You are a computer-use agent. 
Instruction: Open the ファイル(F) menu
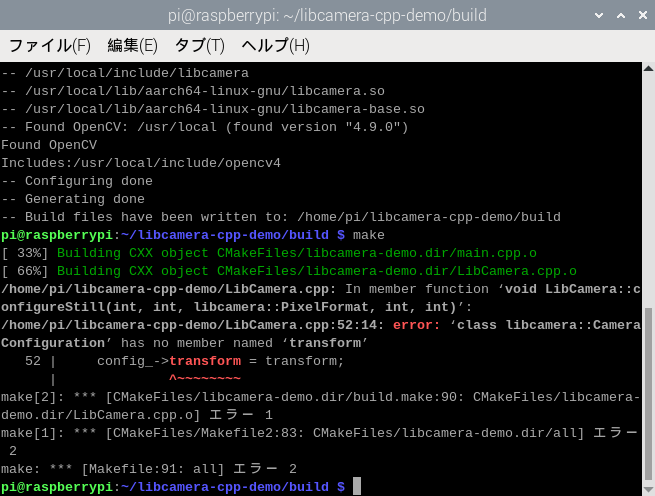point(49,46)
